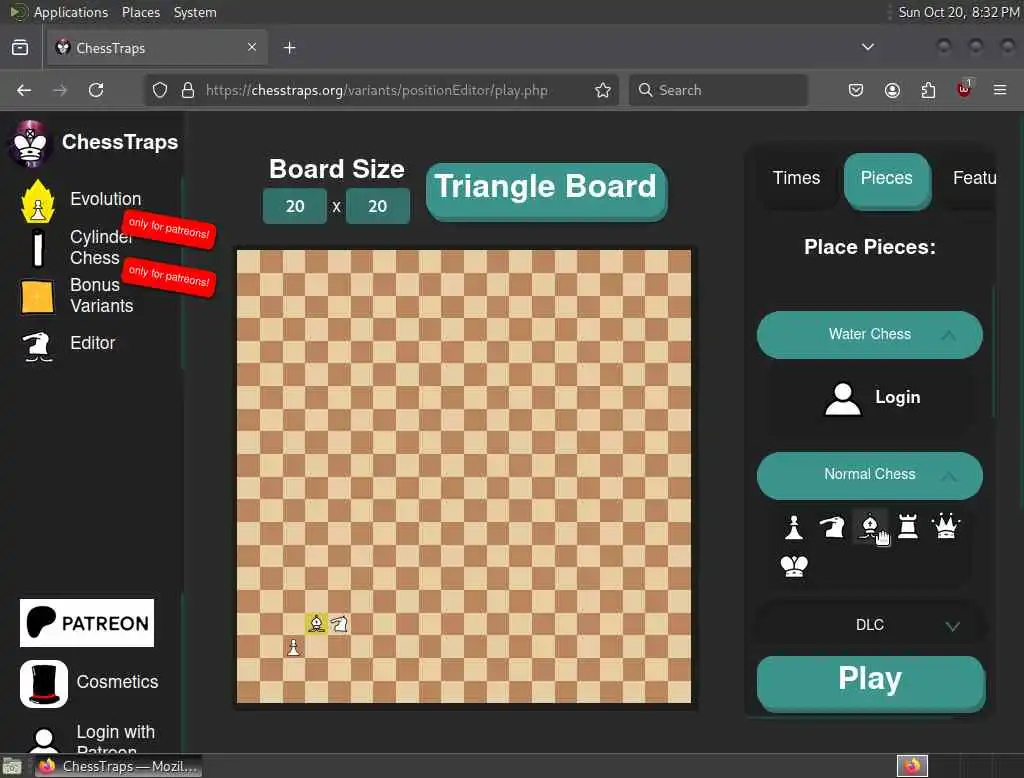Image resolution: width=1024 pixels, height=778 pixels.
Task: Click the Pocket save icon
Action: pyautogui.click(x=856, y=90)
